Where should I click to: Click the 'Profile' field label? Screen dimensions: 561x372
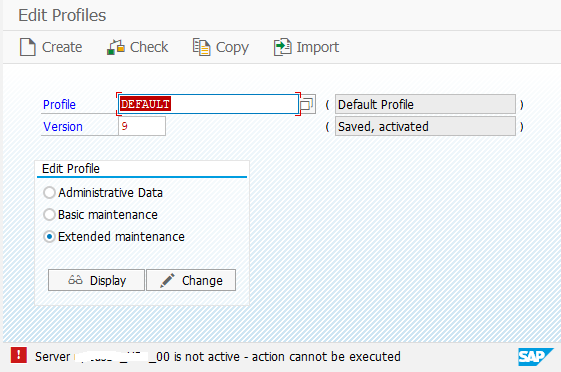59,105
